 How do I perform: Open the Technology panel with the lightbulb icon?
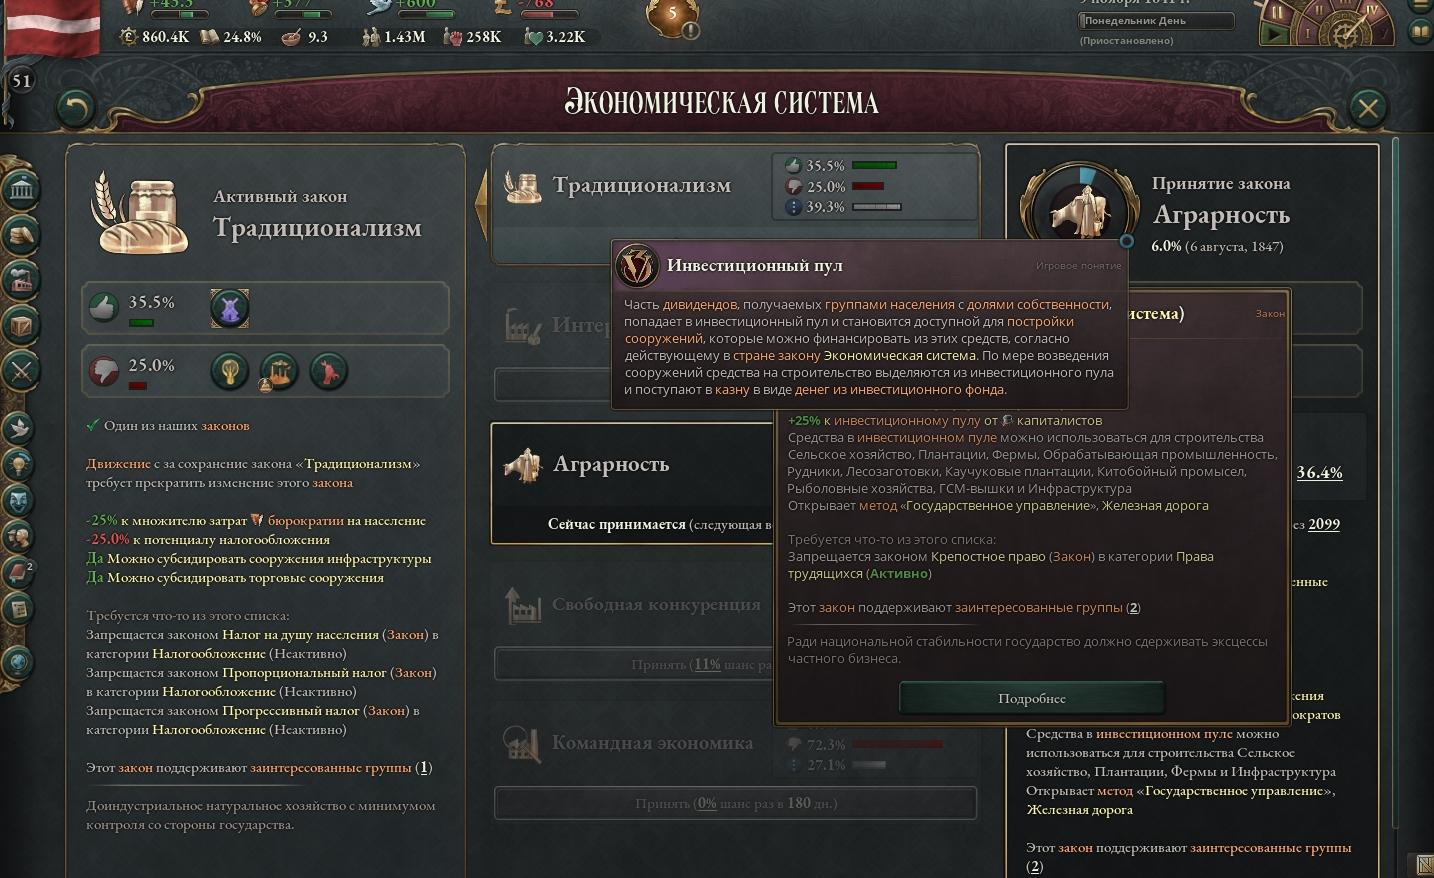pos(19,463)
